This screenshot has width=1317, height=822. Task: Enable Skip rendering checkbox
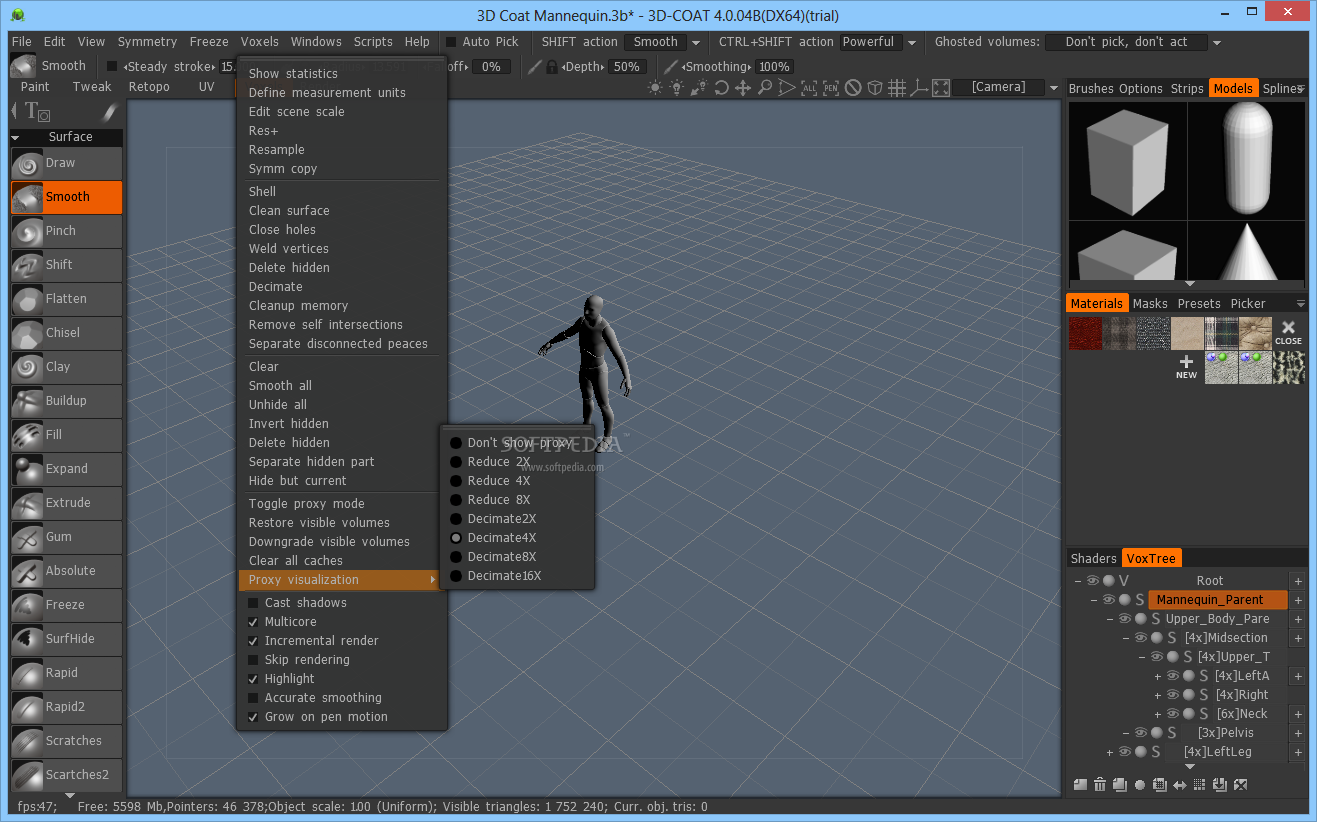tap(254, 660)
